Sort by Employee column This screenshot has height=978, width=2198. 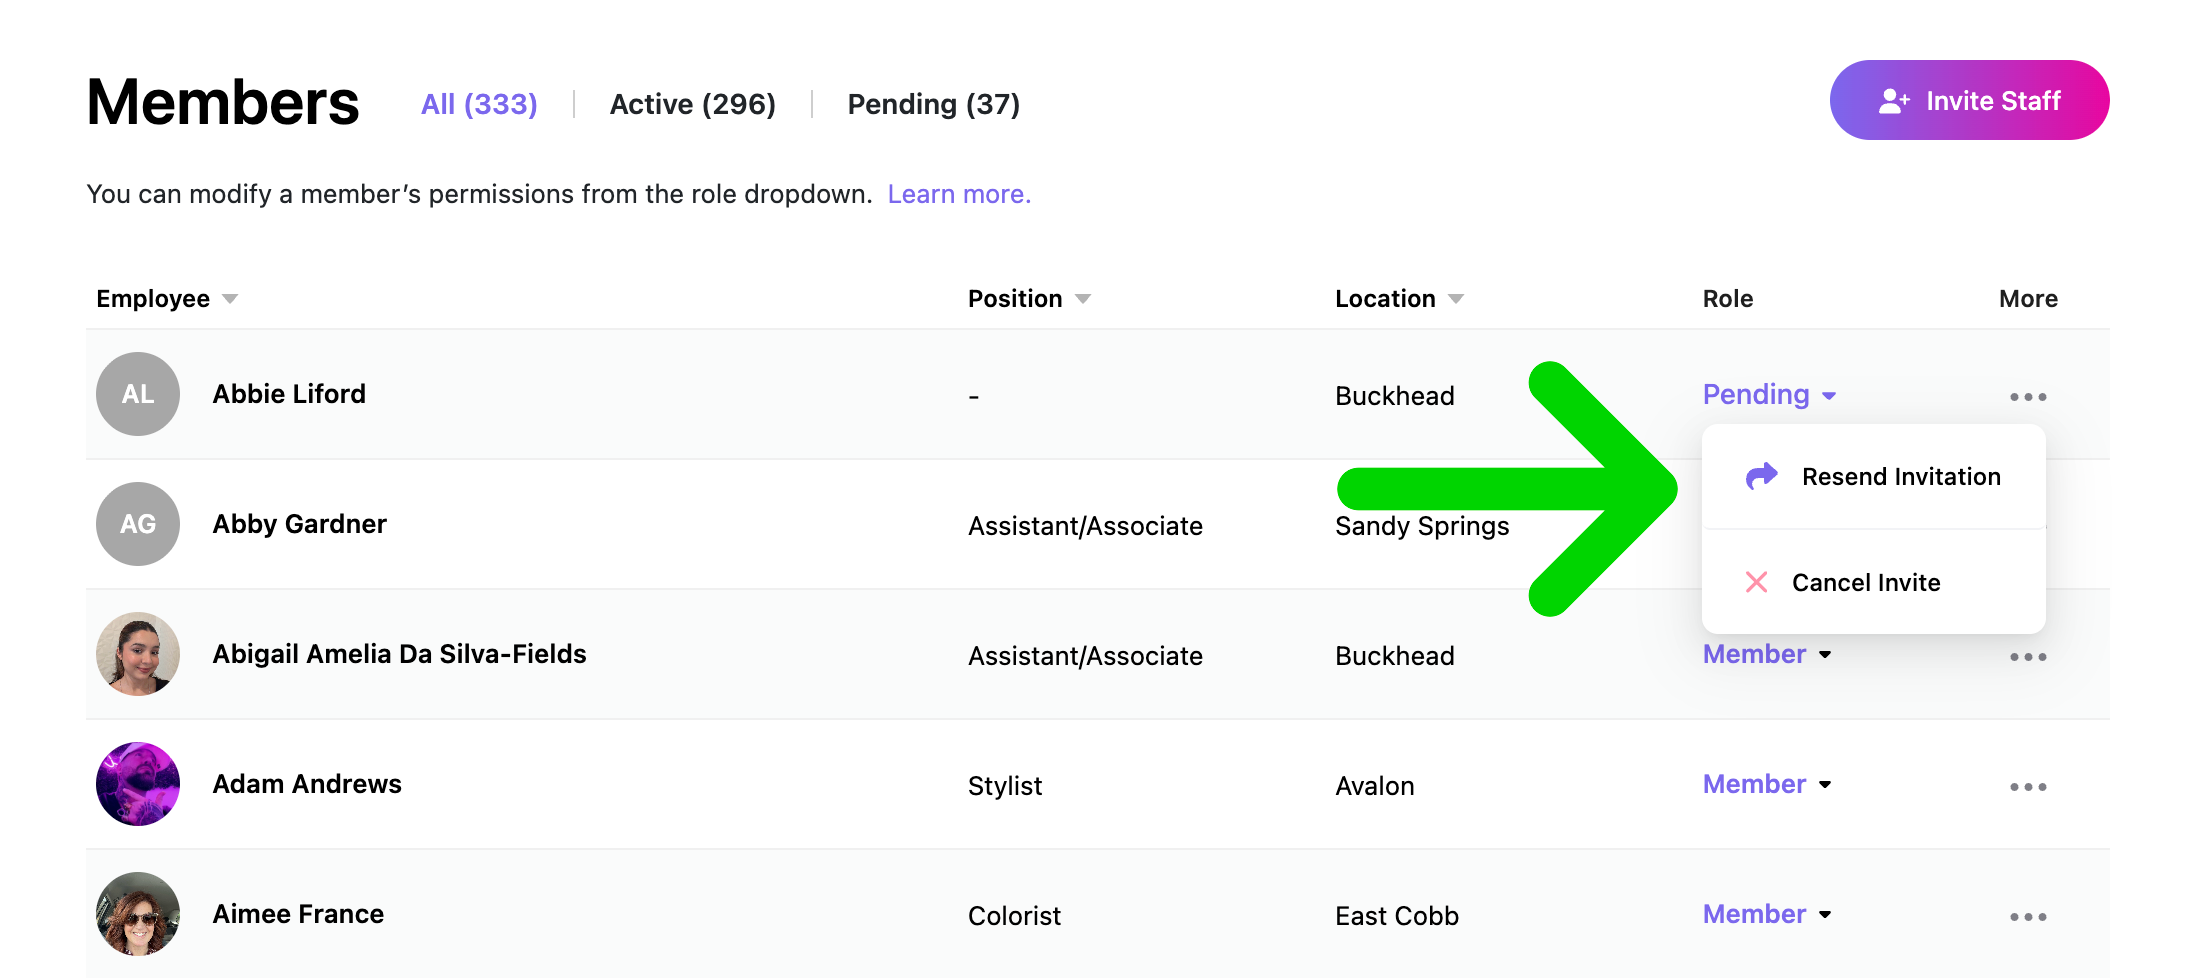click(167, 299)
